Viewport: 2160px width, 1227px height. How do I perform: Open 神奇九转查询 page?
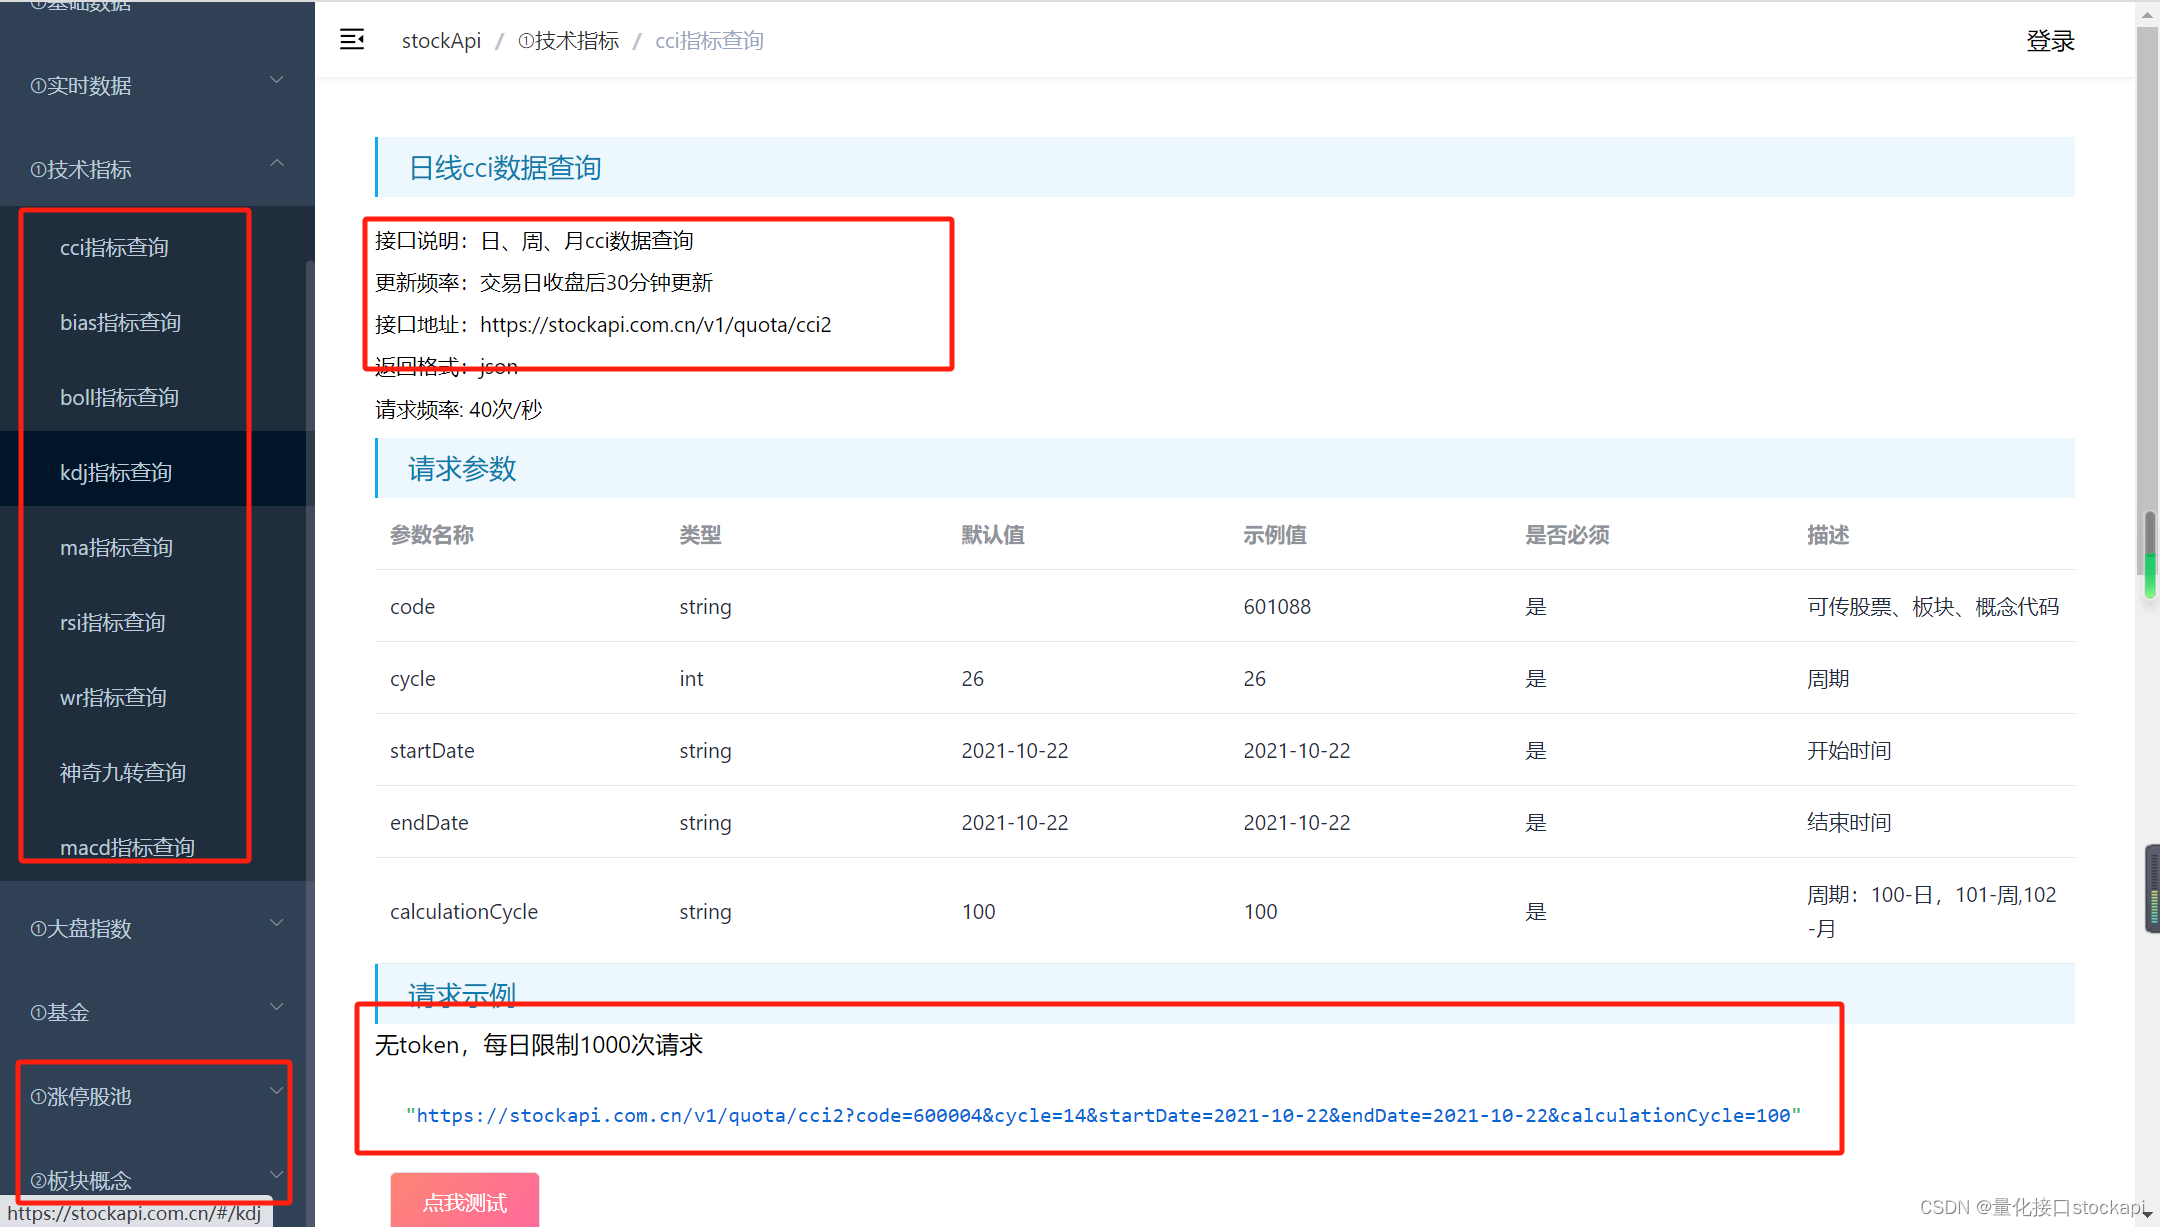coord(123,772)
